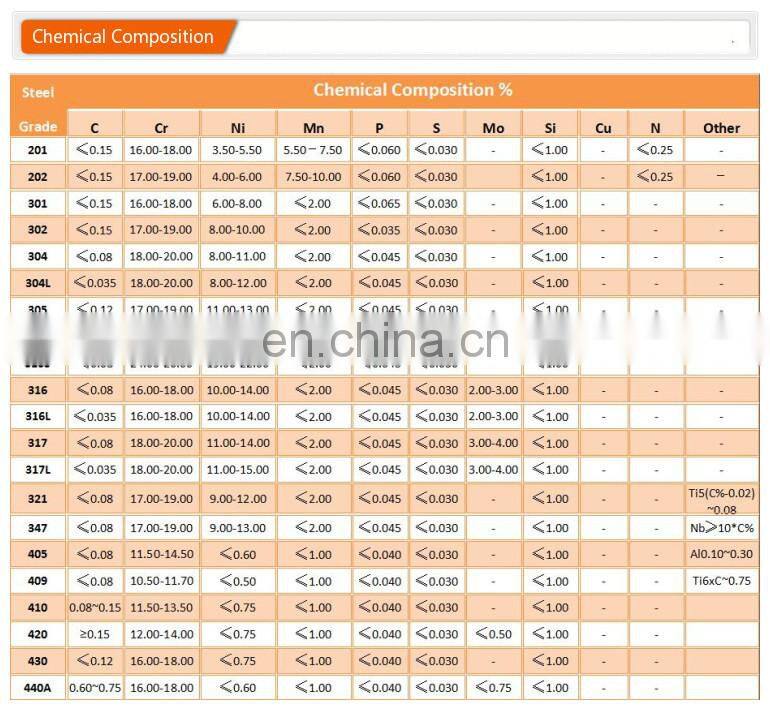The height and width of the screenshot is (710, 770).
Task: Click the 0.08~0.15 carbon value for grade 410
Action: [x=94, y=607]
